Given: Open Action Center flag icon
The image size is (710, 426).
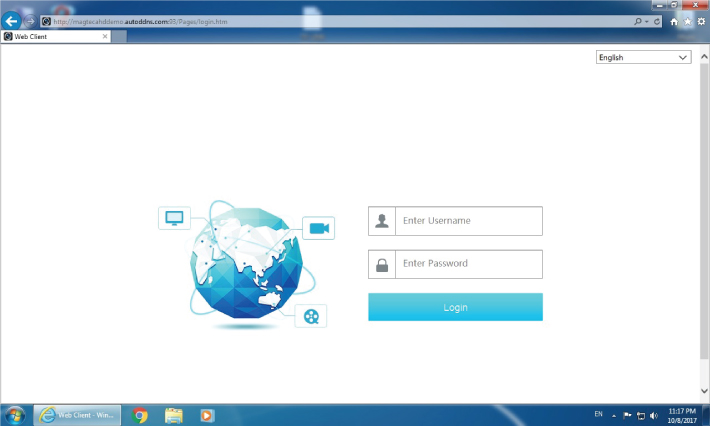Looking at the screenshot, I should pos(627,415).
